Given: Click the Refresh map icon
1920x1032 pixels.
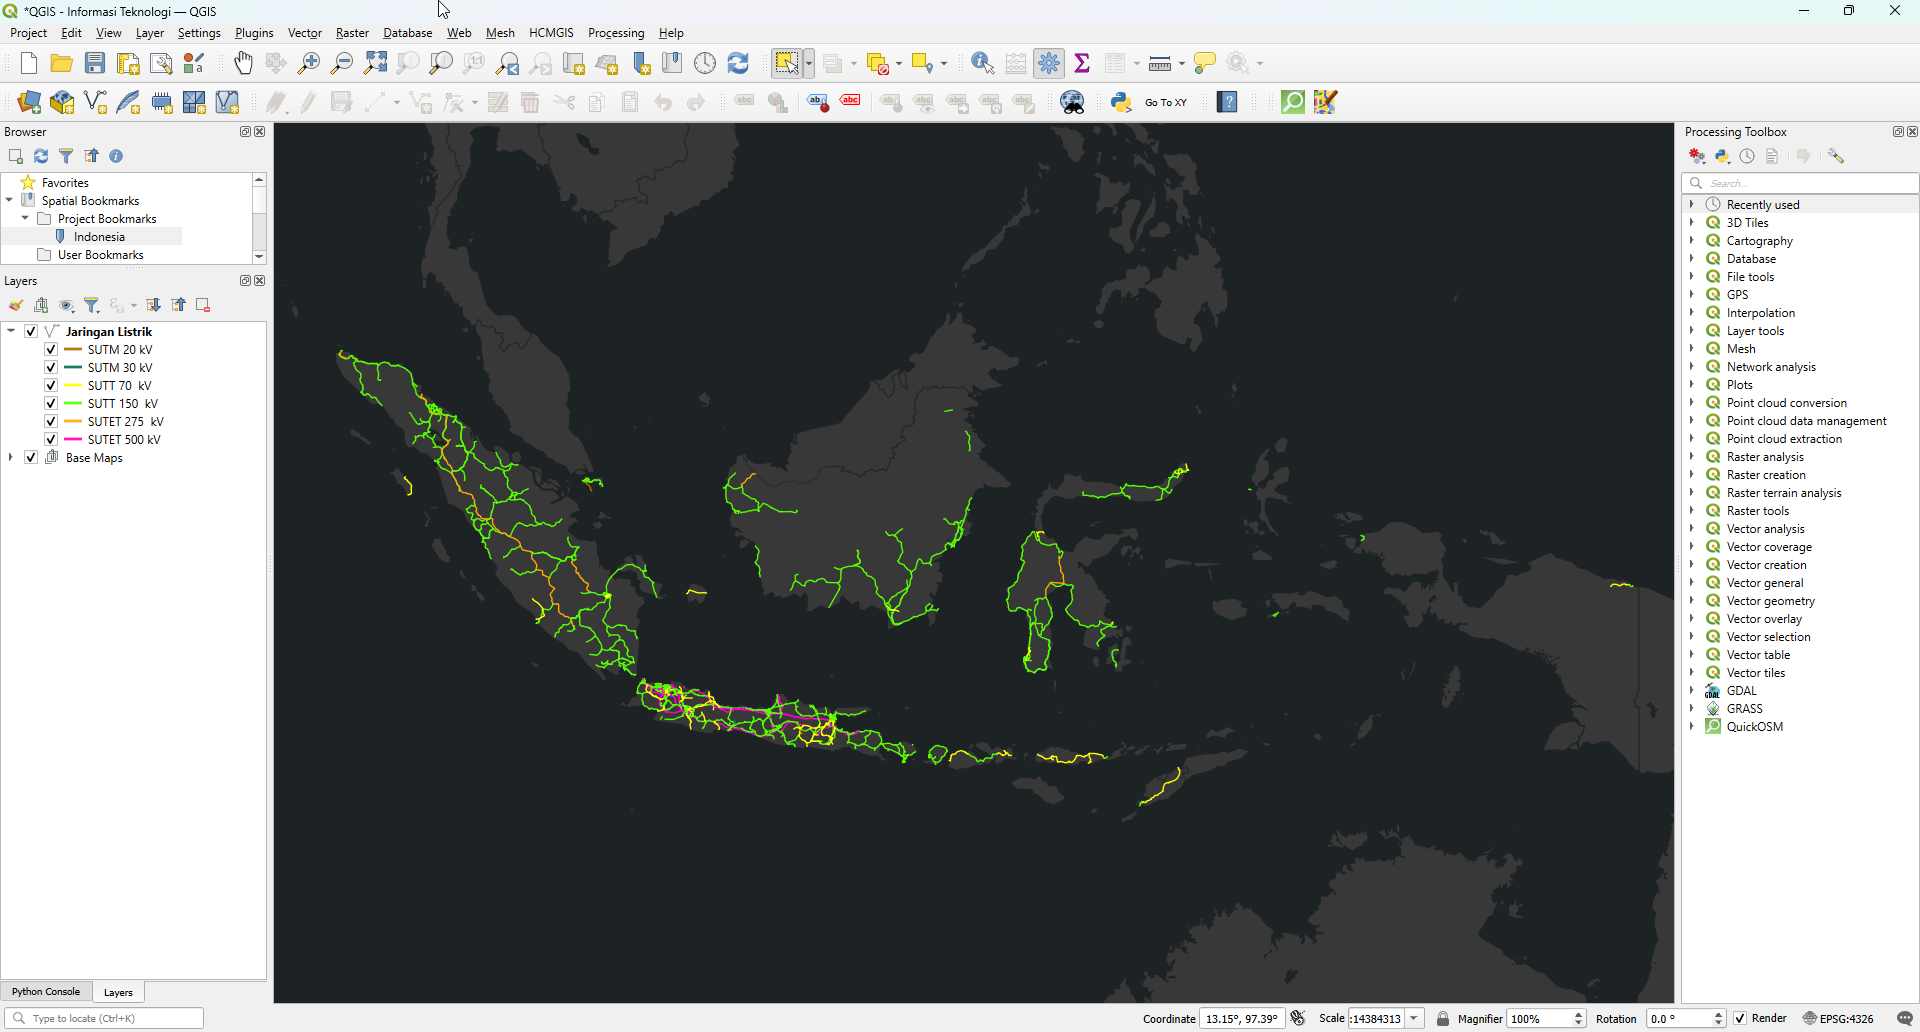Looking at the screenshot, I should (x=738, y=64).
